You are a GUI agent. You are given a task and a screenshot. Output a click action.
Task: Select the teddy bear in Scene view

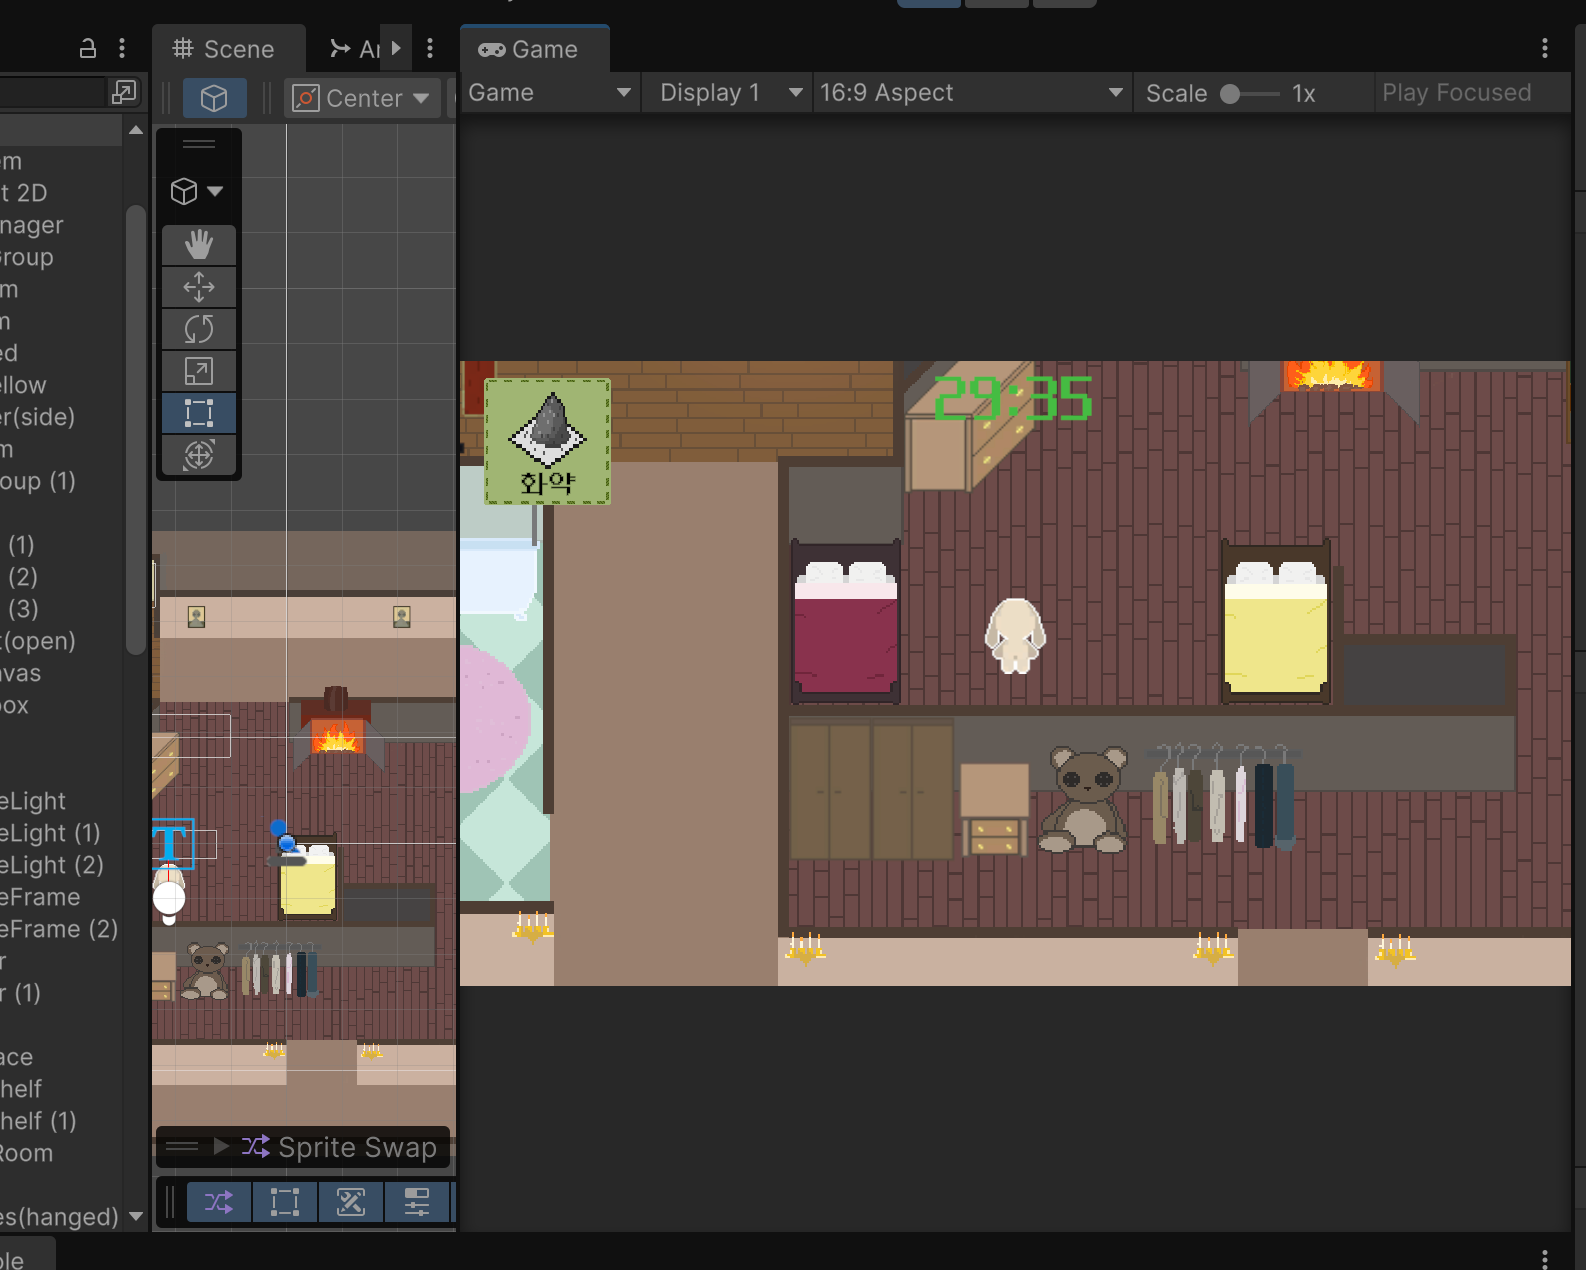pos(207,970)
